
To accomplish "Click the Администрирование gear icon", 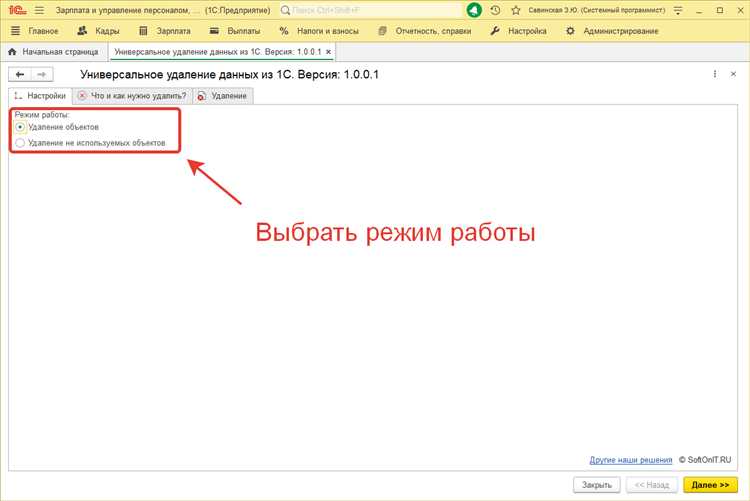I will point(570,31).
